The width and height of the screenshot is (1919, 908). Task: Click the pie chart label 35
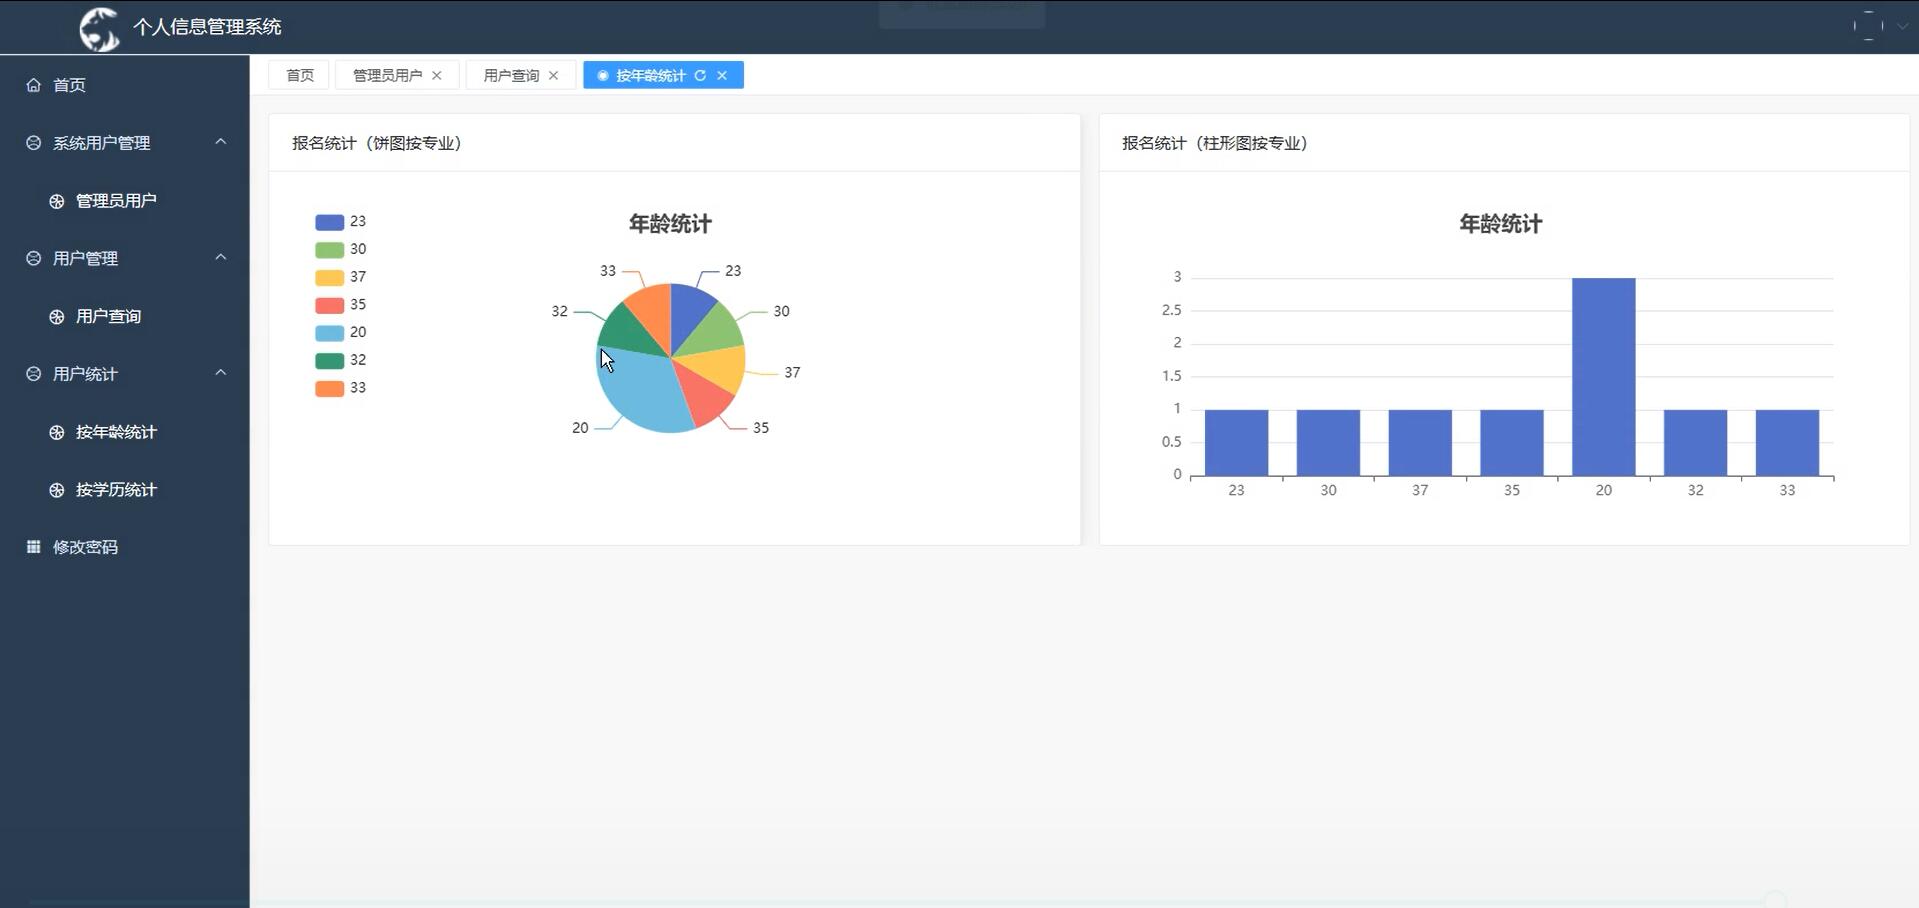point(761,428)
